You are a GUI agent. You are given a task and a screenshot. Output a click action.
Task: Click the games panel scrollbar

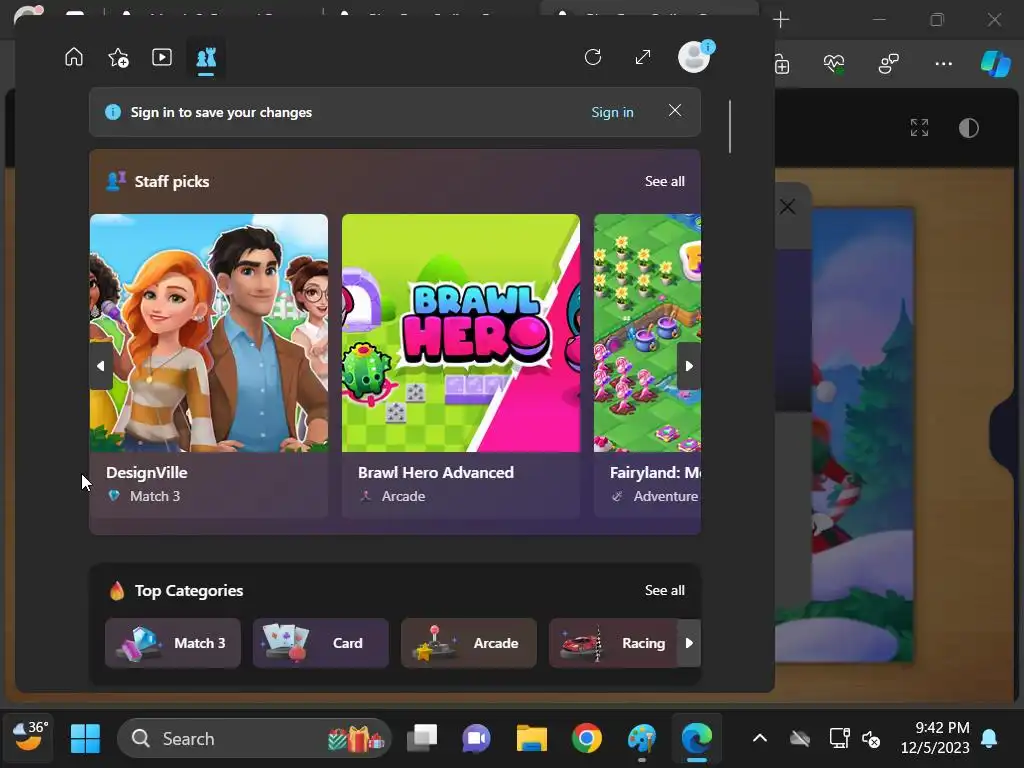[729, 127]
